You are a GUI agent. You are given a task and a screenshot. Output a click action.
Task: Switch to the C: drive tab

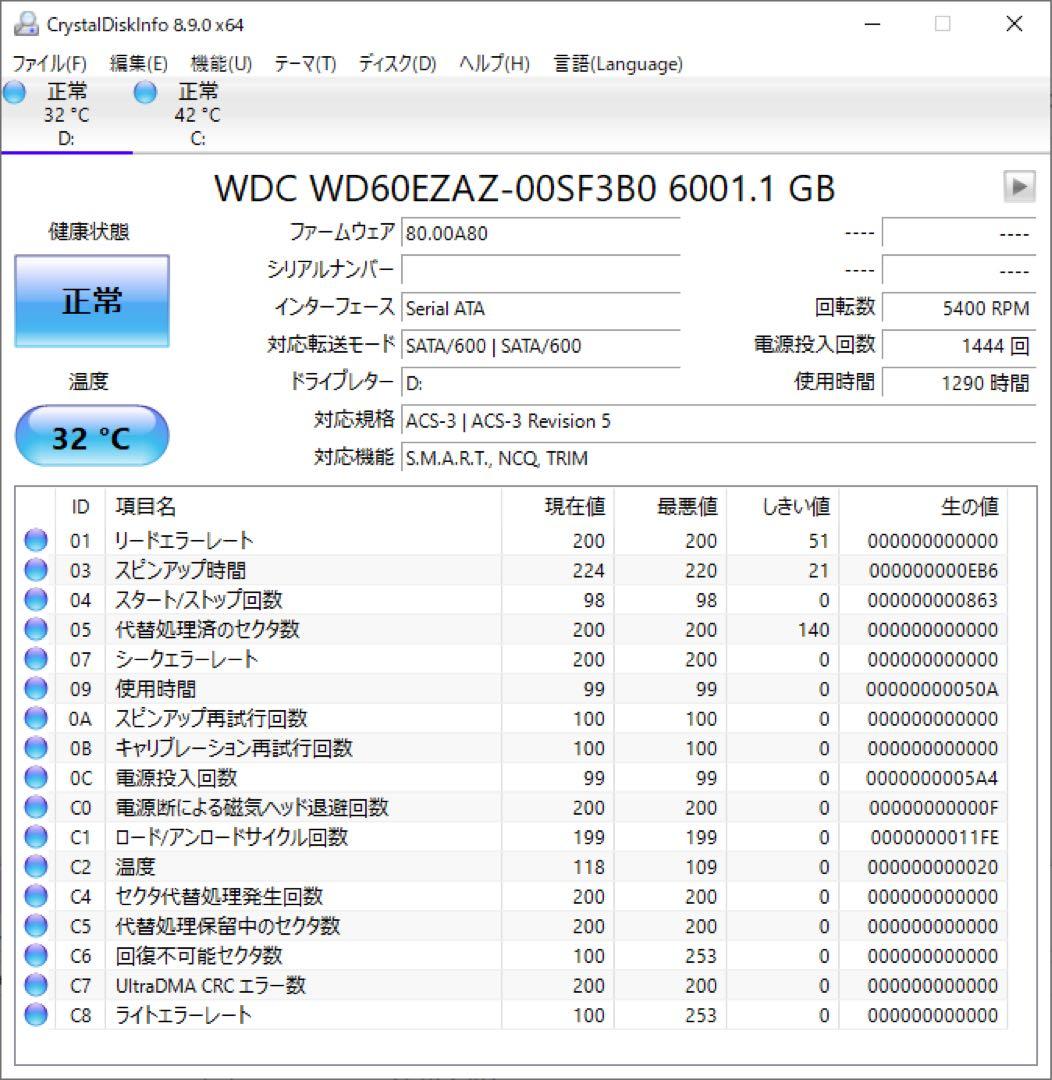(x=198, y=113)
